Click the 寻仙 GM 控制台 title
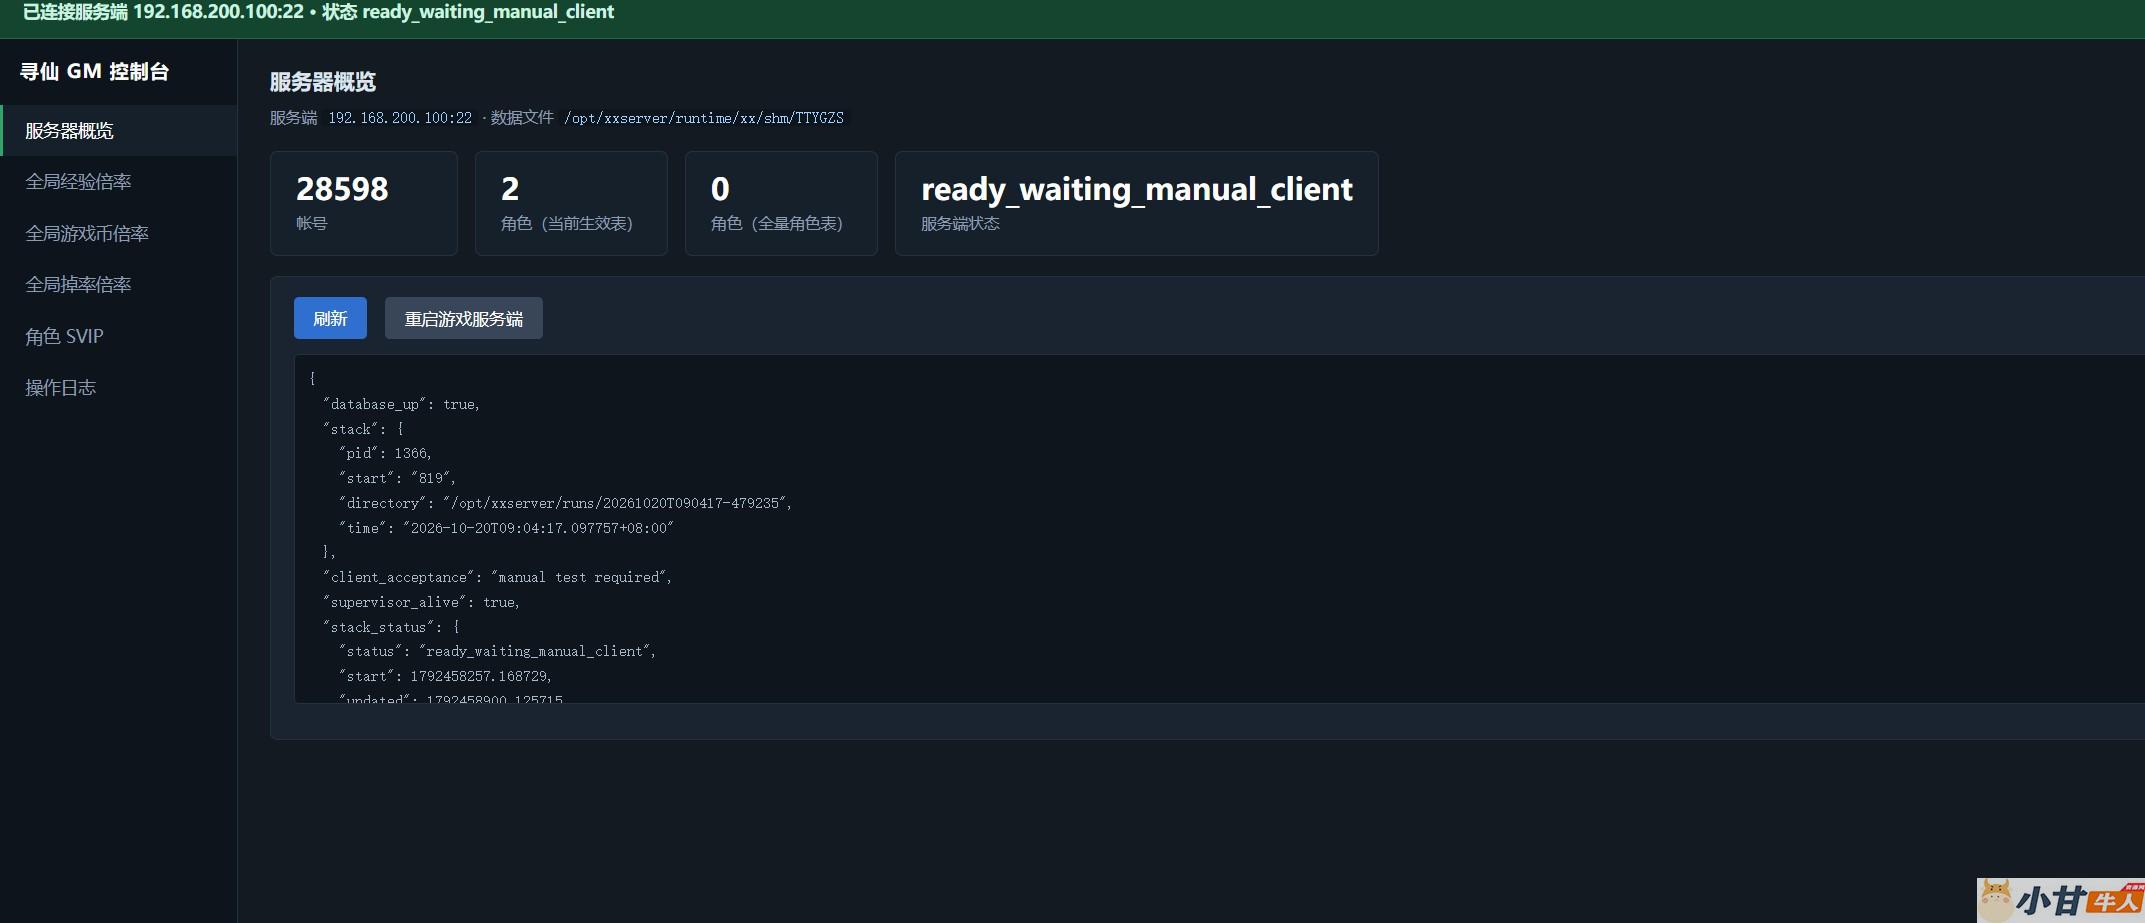Image resolution: width=2145 pixels, height=923 pixels. tap(95, 72)
